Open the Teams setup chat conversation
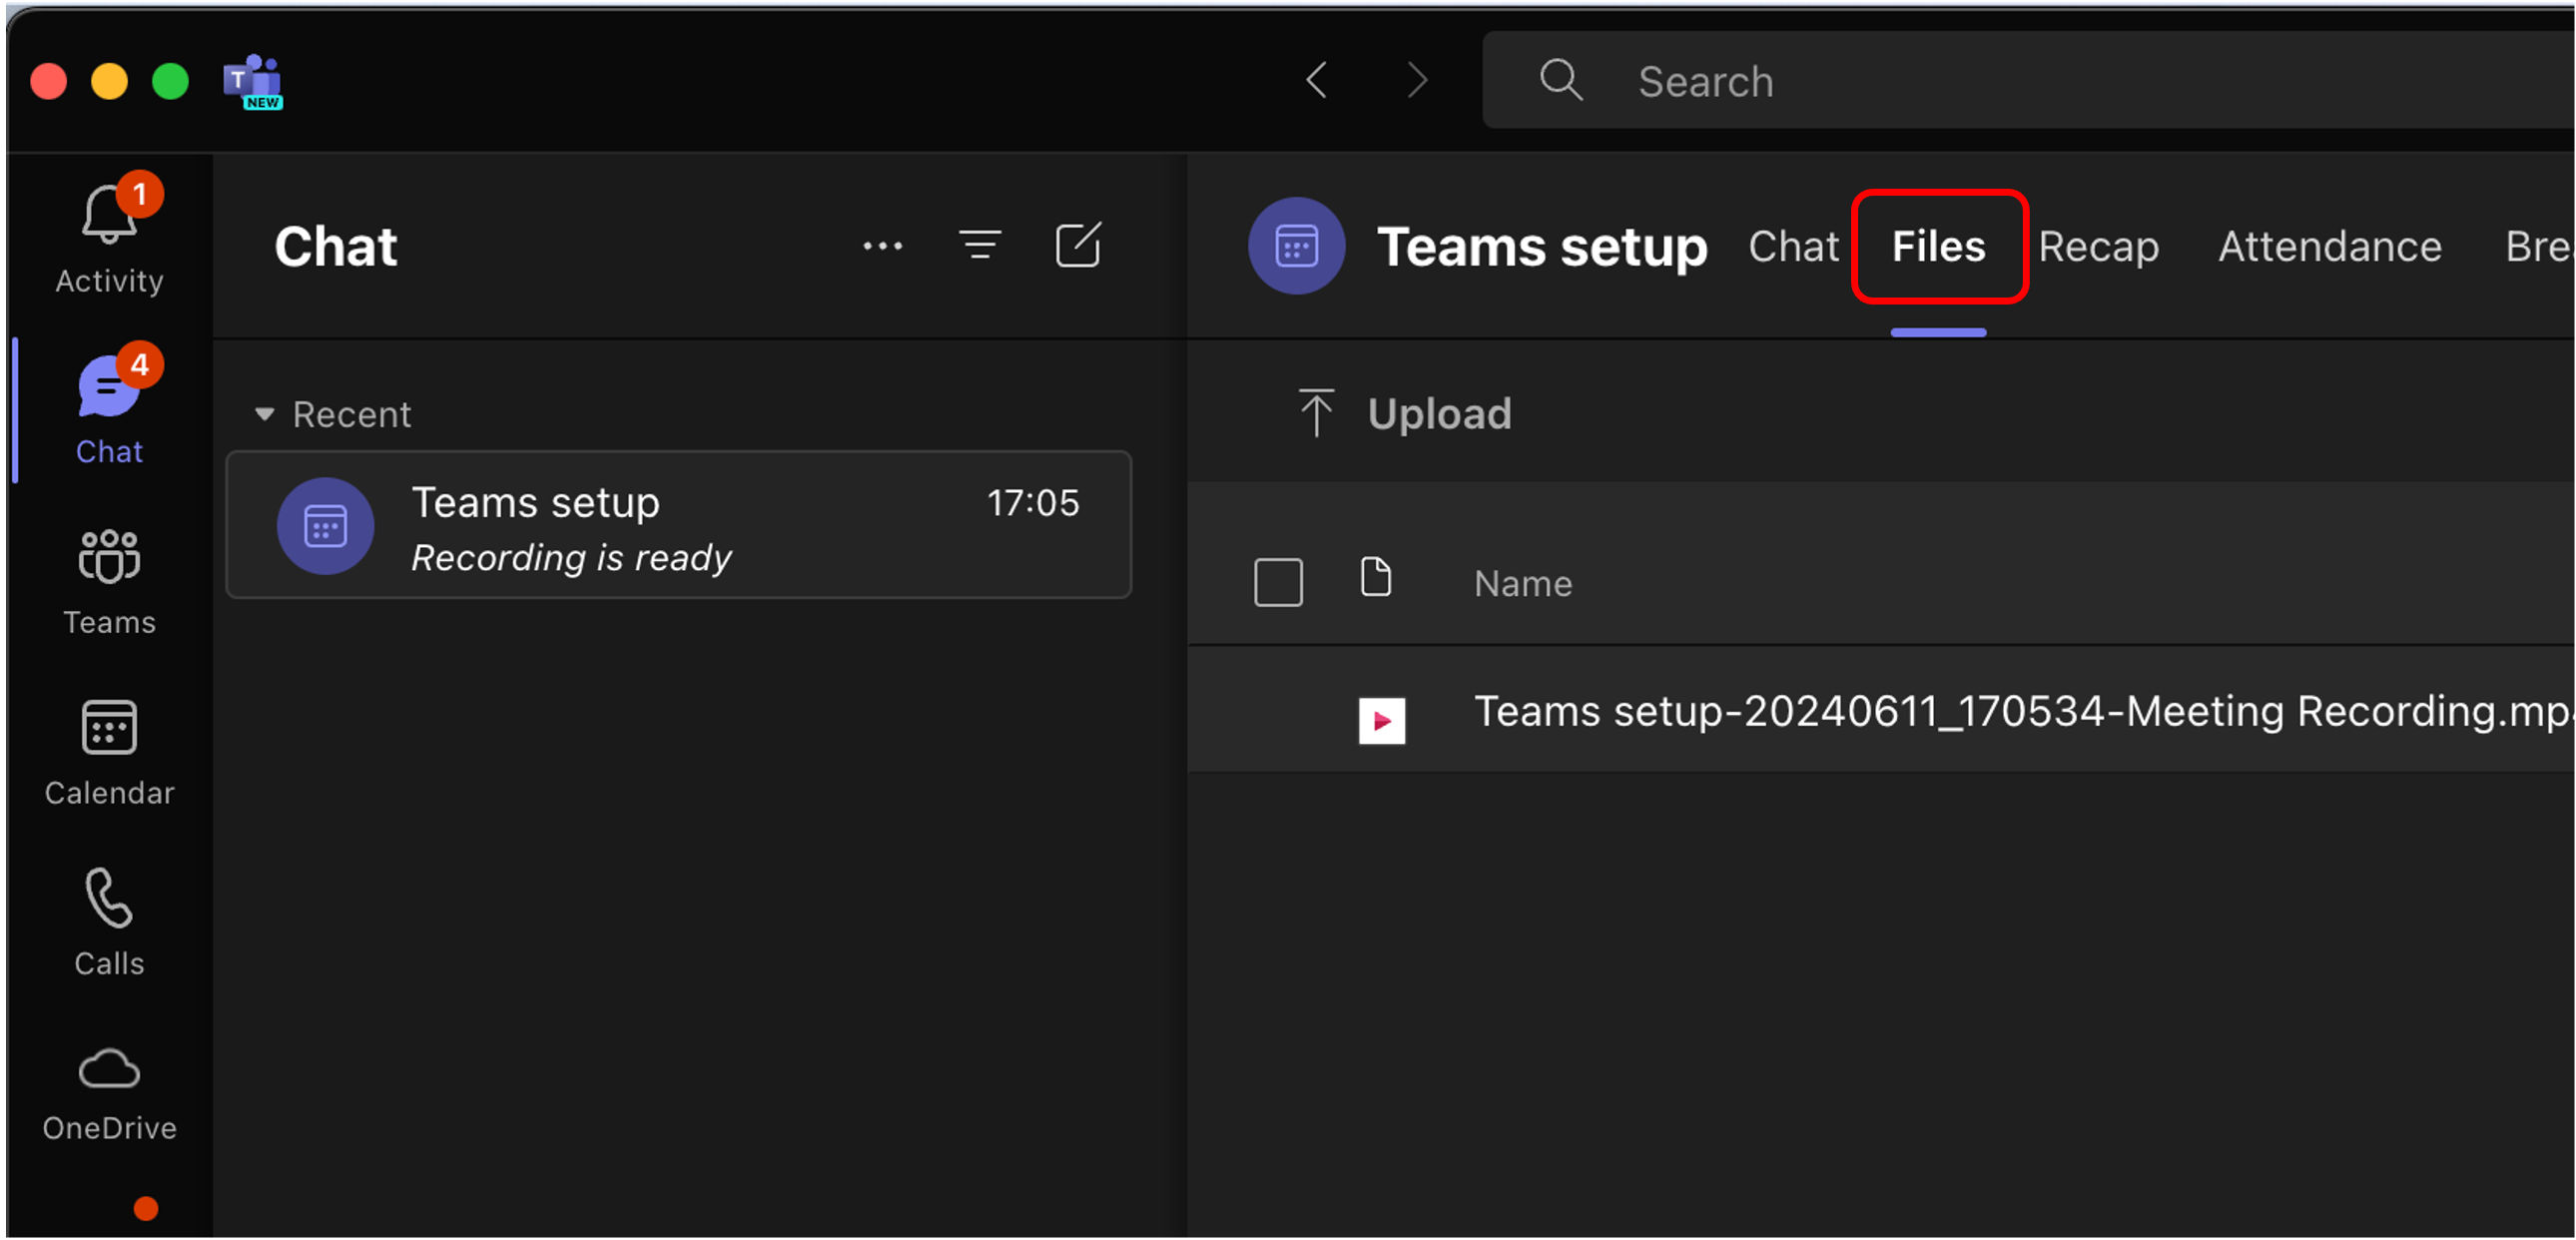2576x1240 pixels. click(679, 525)
